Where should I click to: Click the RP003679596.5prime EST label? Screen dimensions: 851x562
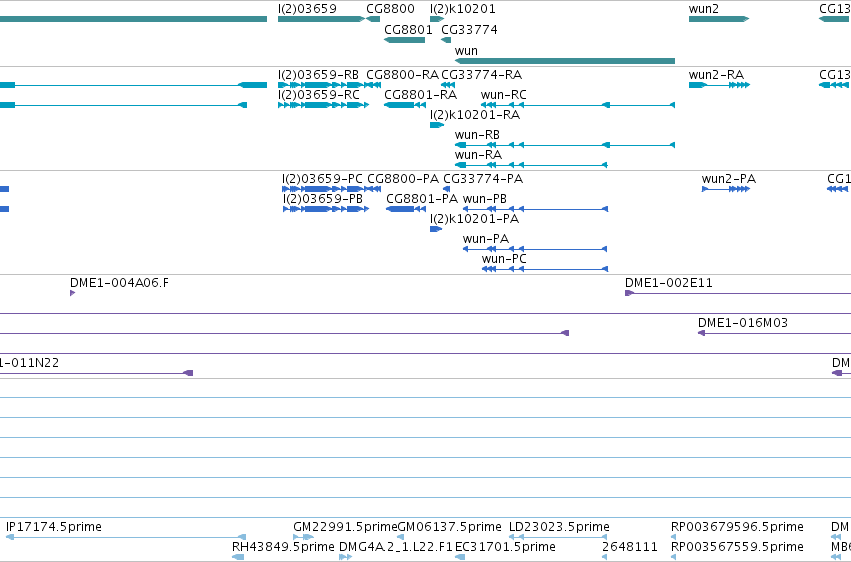[737, 527]
